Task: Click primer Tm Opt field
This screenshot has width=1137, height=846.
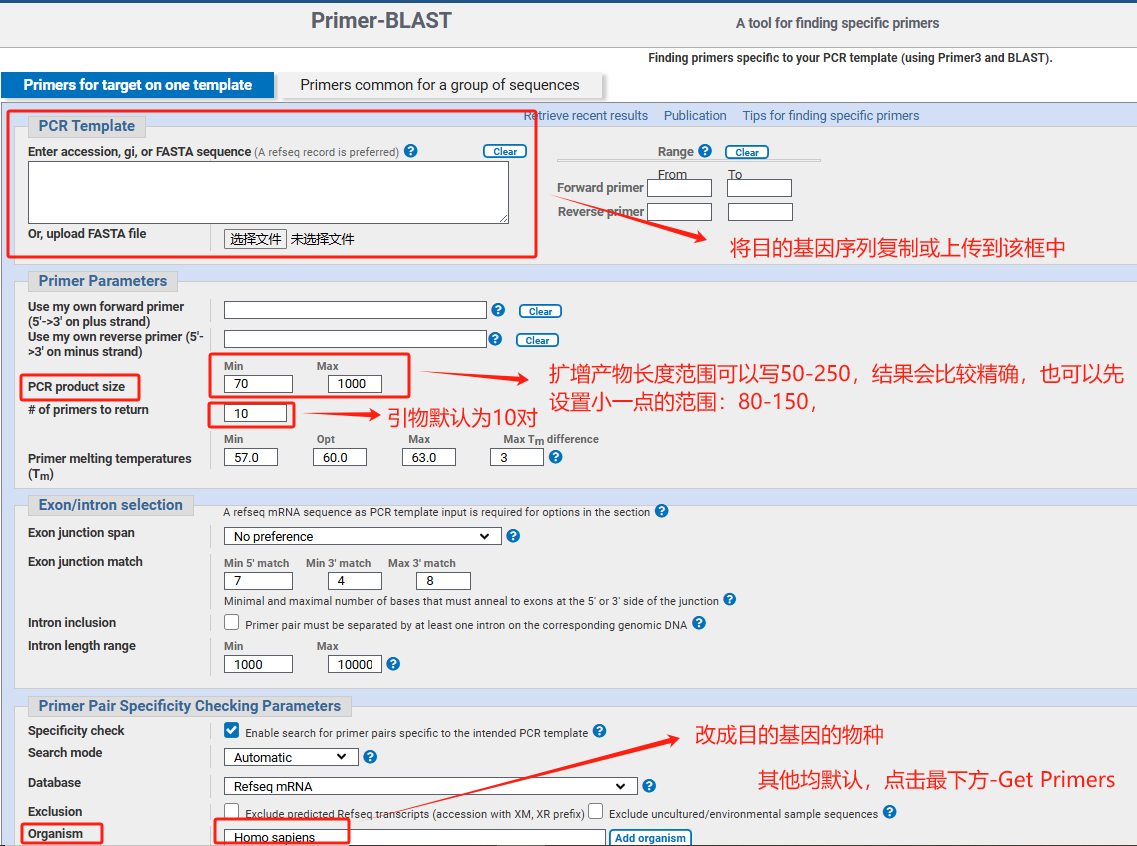Action: [340, 457]
